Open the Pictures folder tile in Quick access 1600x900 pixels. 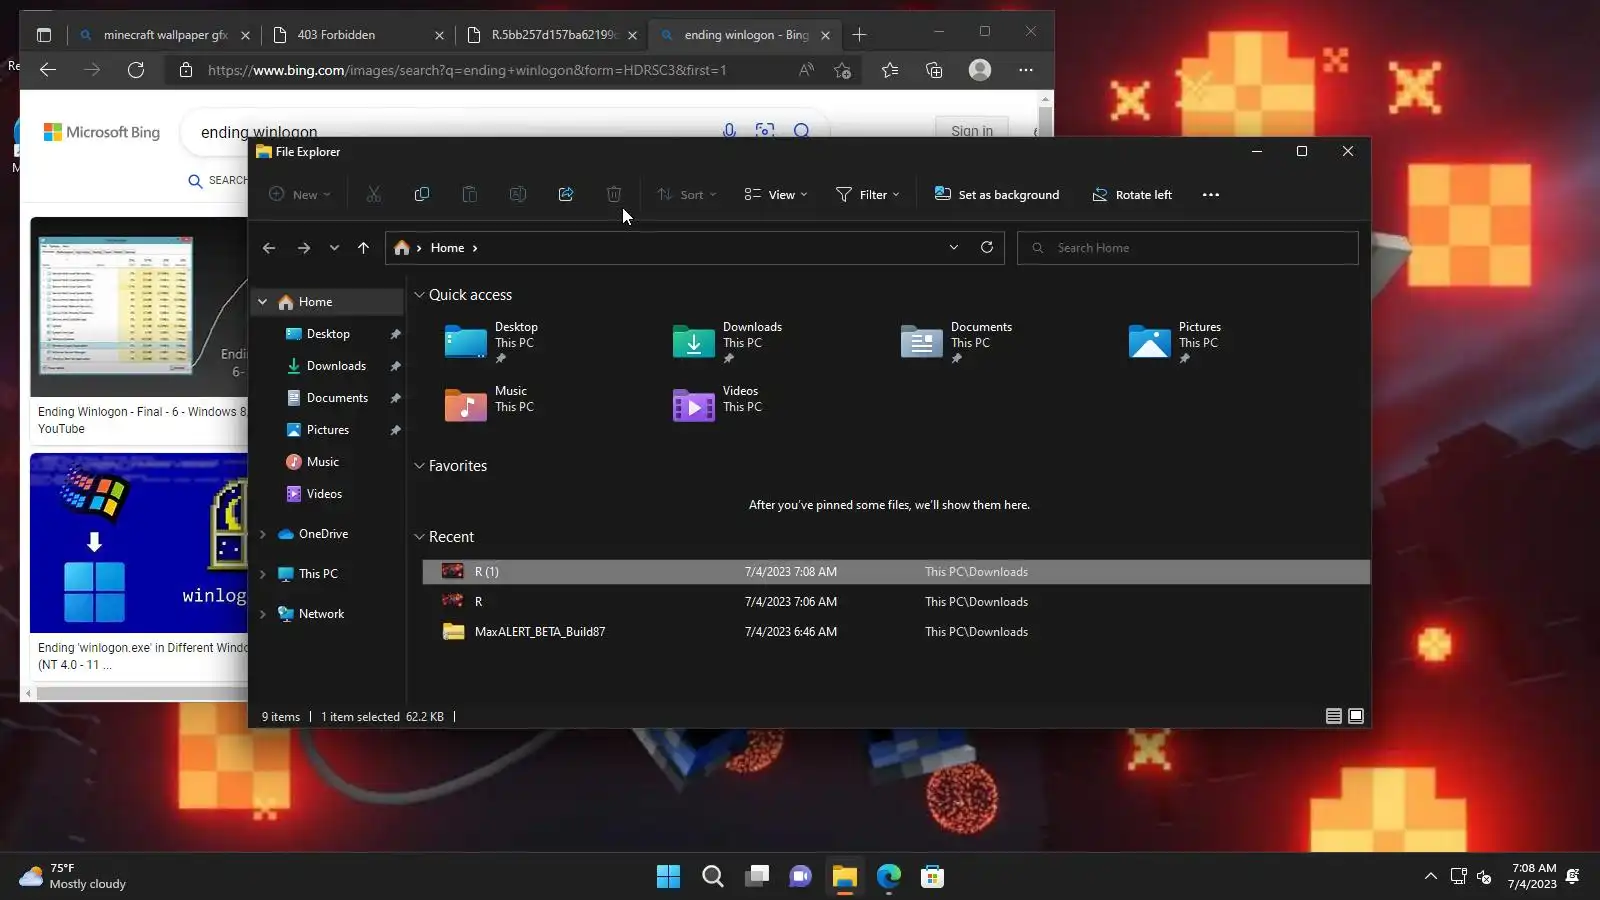click(1175, 342)
